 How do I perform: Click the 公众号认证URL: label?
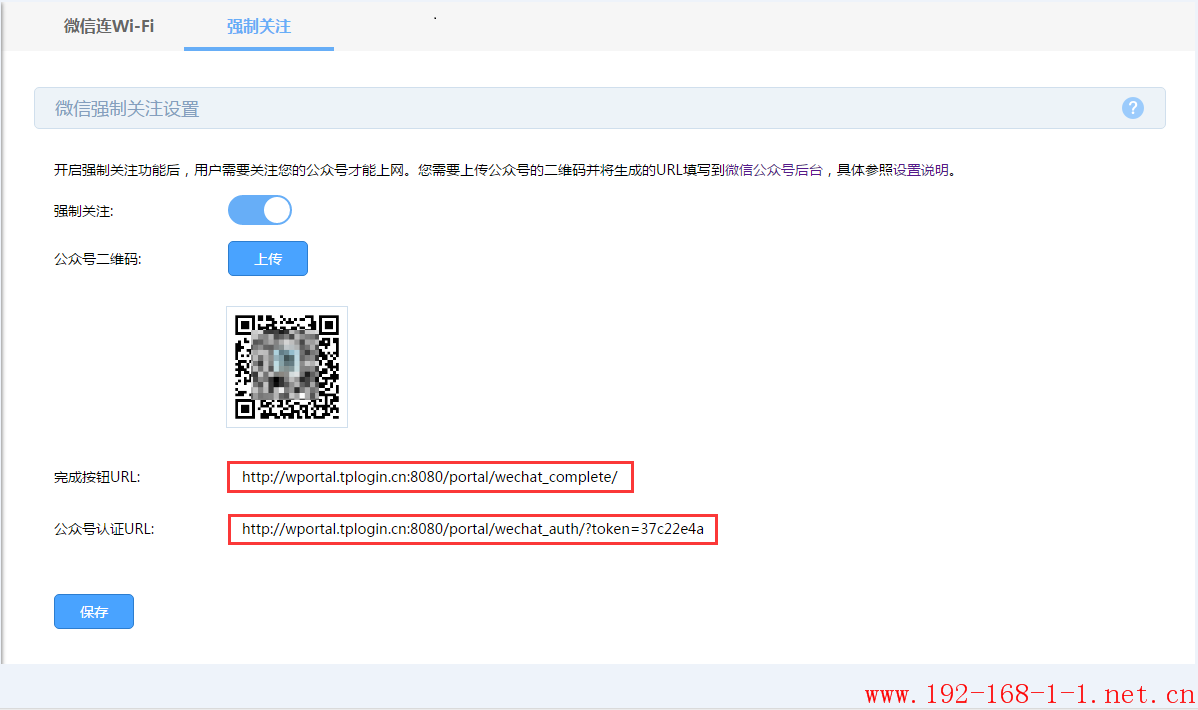click(104, 529)
